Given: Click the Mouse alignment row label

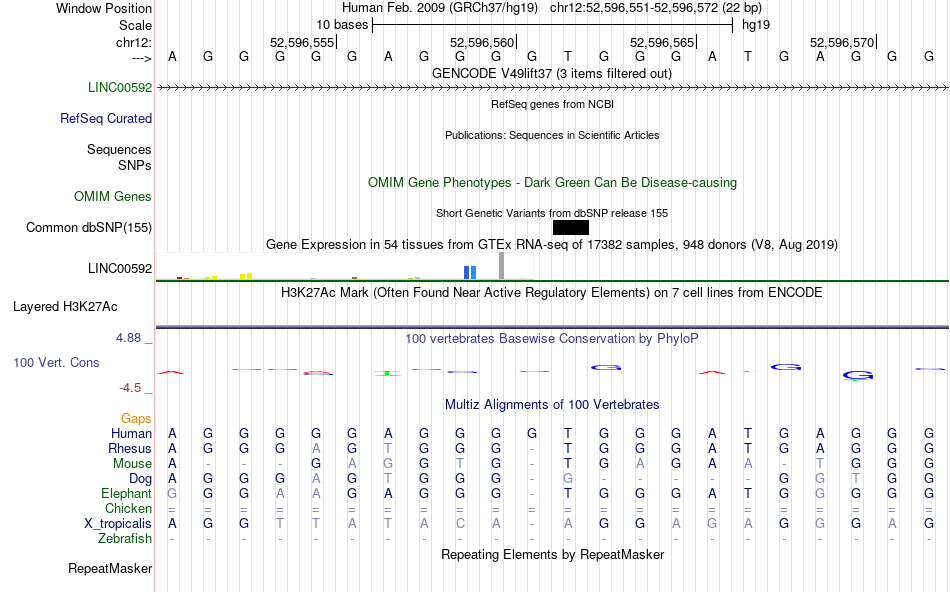Looking at the screenshot, I should (x=132, y=464).
